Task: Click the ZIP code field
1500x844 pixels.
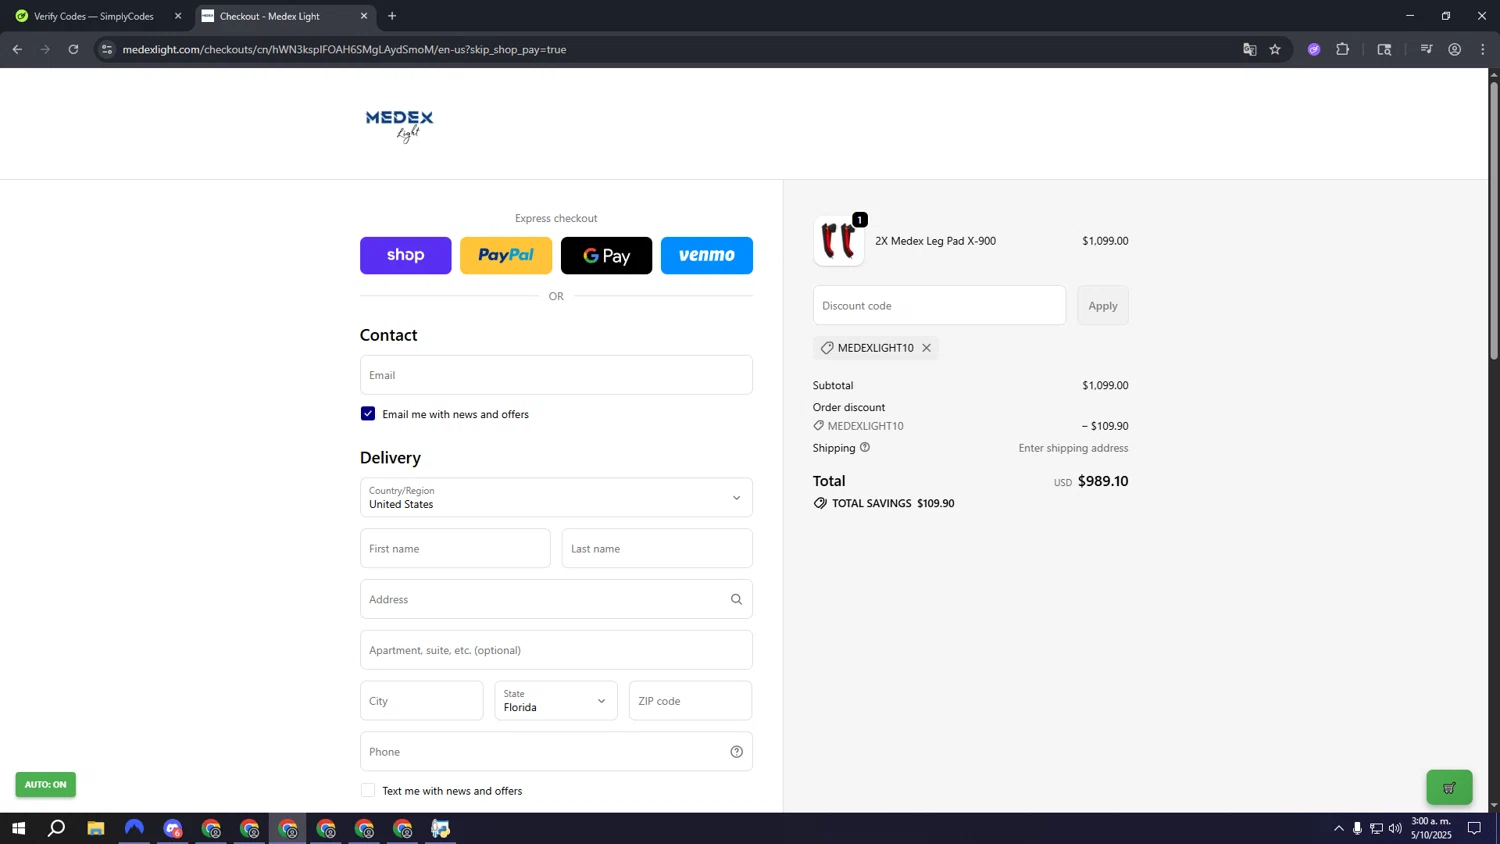Action: click(x=691, y=701)
